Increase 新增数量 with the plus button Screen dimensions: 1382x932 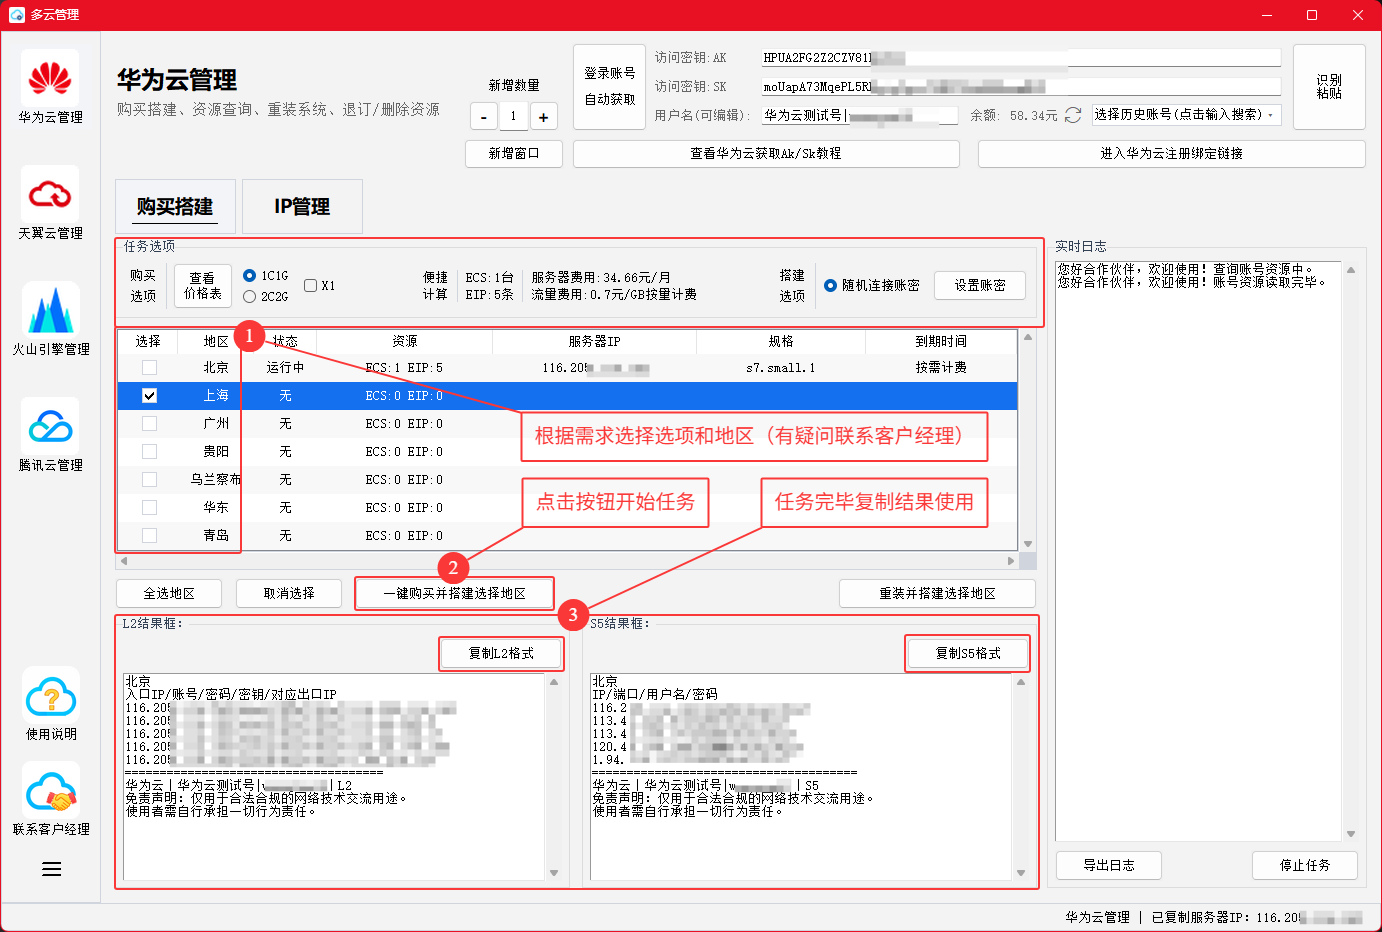(543, 116)
